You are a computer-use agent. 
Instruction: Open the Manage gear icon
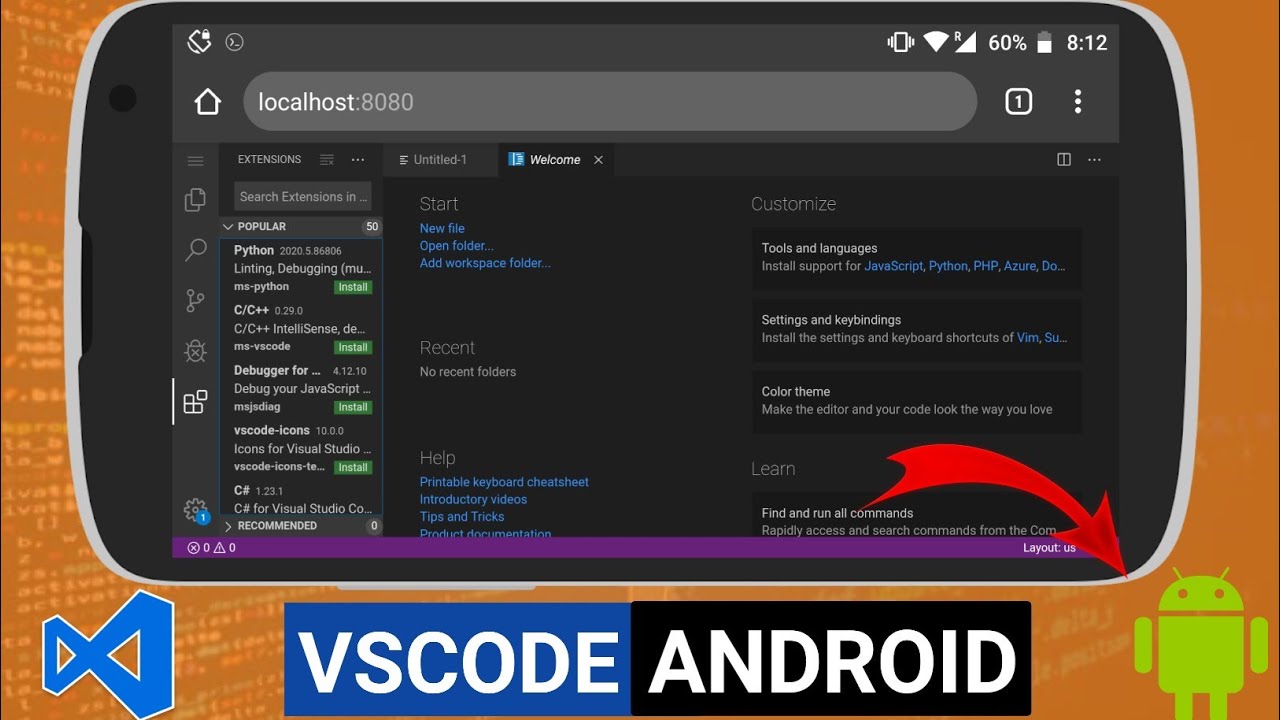click(195, 510)
